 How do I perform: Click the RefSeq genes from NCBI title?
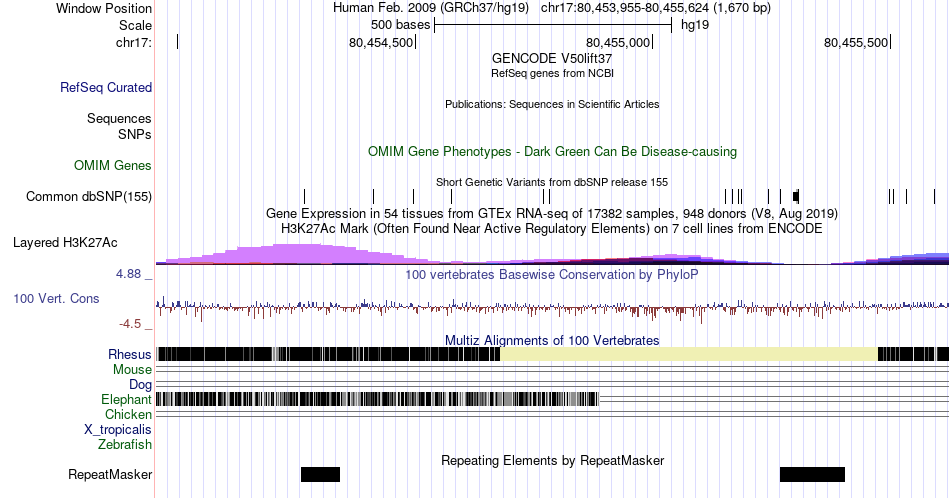(x=552, y=73)
